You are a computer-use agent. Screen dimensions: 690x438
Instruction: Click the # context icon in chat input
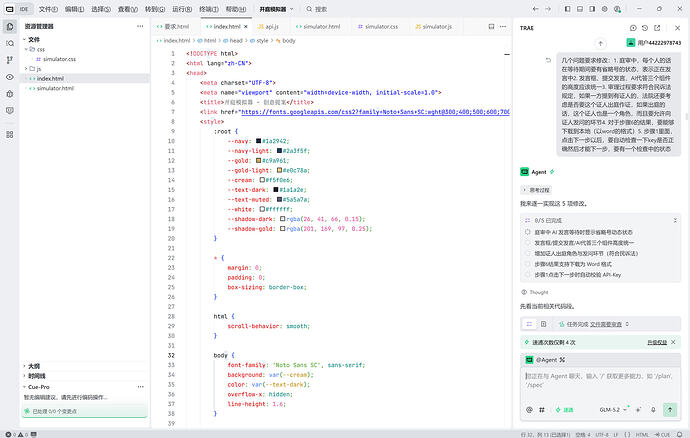pos(542,410)
